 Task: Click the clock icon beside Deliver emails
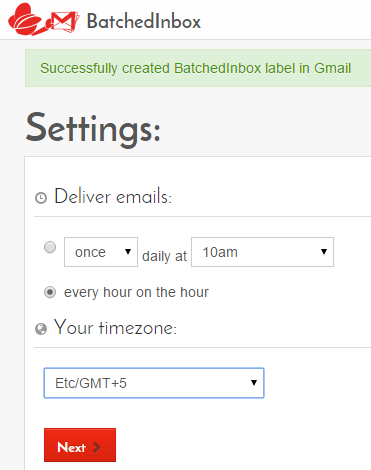pyautogui.click(x=41, y=198)
